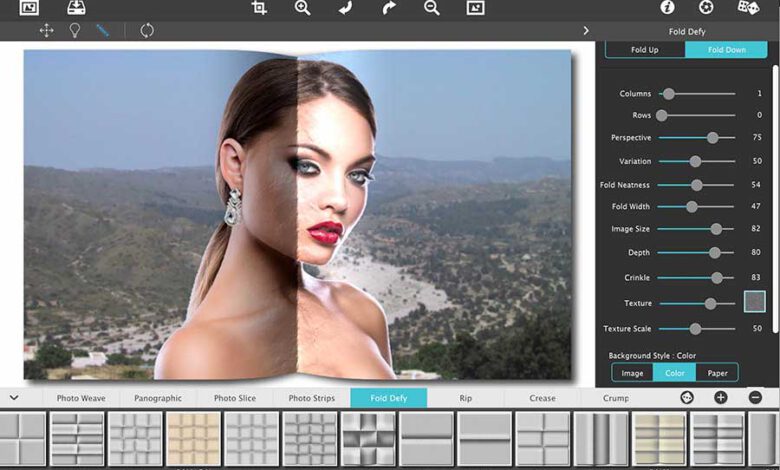Image resolution: width=780 pixels, height=470 pixels.
Task: Open the Texture swatch preview
Action: point(754,302)
